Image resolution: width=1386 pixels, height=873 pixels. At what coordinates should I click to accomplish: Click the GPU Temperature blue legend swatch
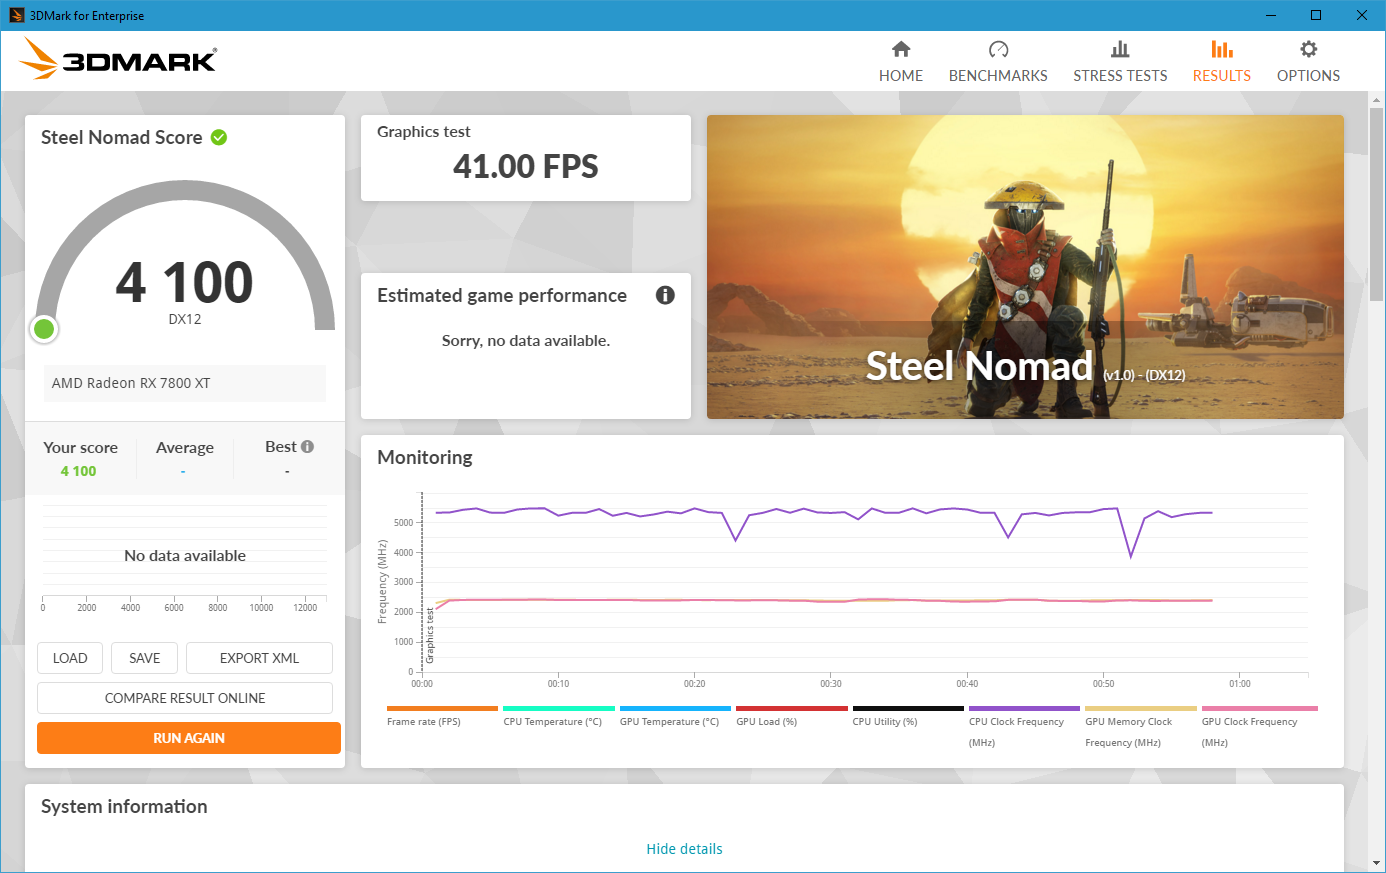click(675, 708)
